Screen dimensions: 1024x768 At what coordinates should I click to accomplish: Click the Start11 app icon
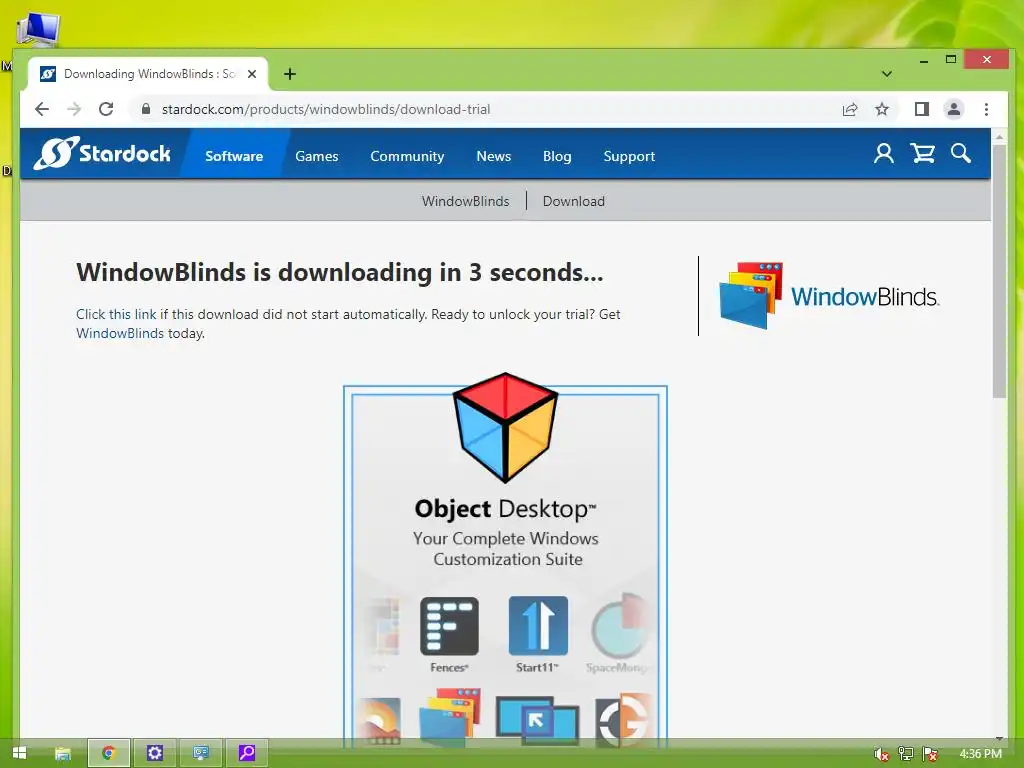pos(538,625)
